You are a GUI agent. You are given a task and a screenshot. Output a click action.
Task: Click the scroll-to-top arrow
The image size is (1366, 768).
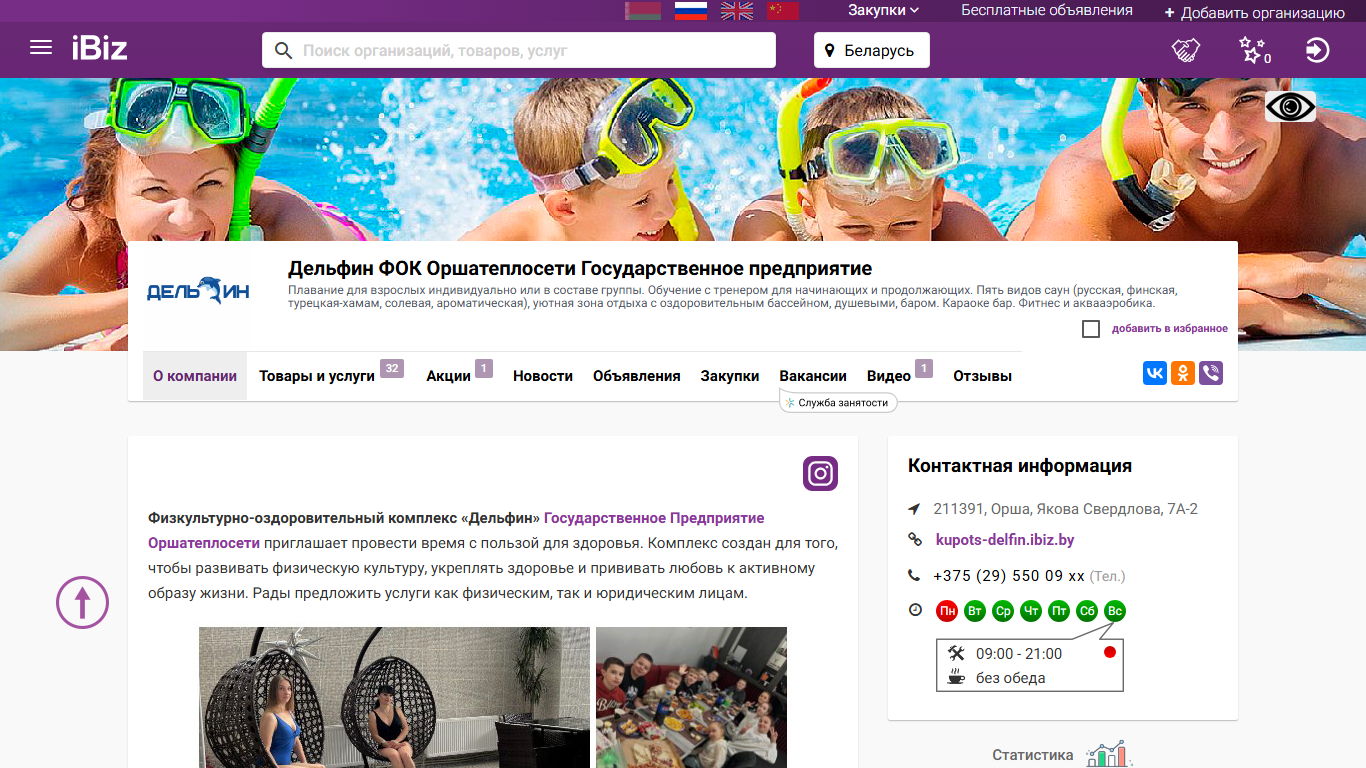82,602
